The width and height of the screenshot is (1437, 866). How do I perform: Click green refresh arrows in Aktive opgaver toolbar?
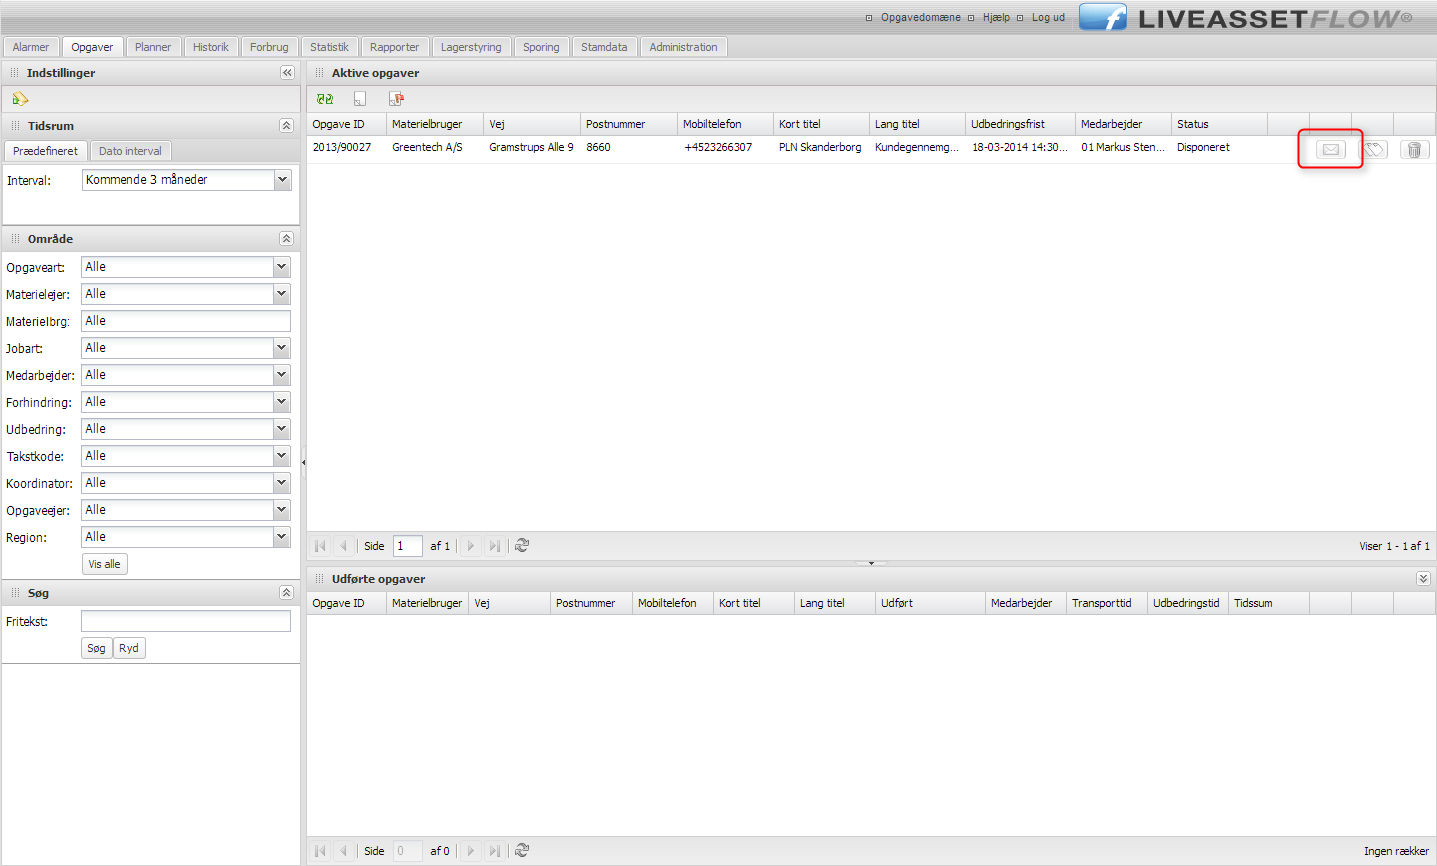pos(325,99)
